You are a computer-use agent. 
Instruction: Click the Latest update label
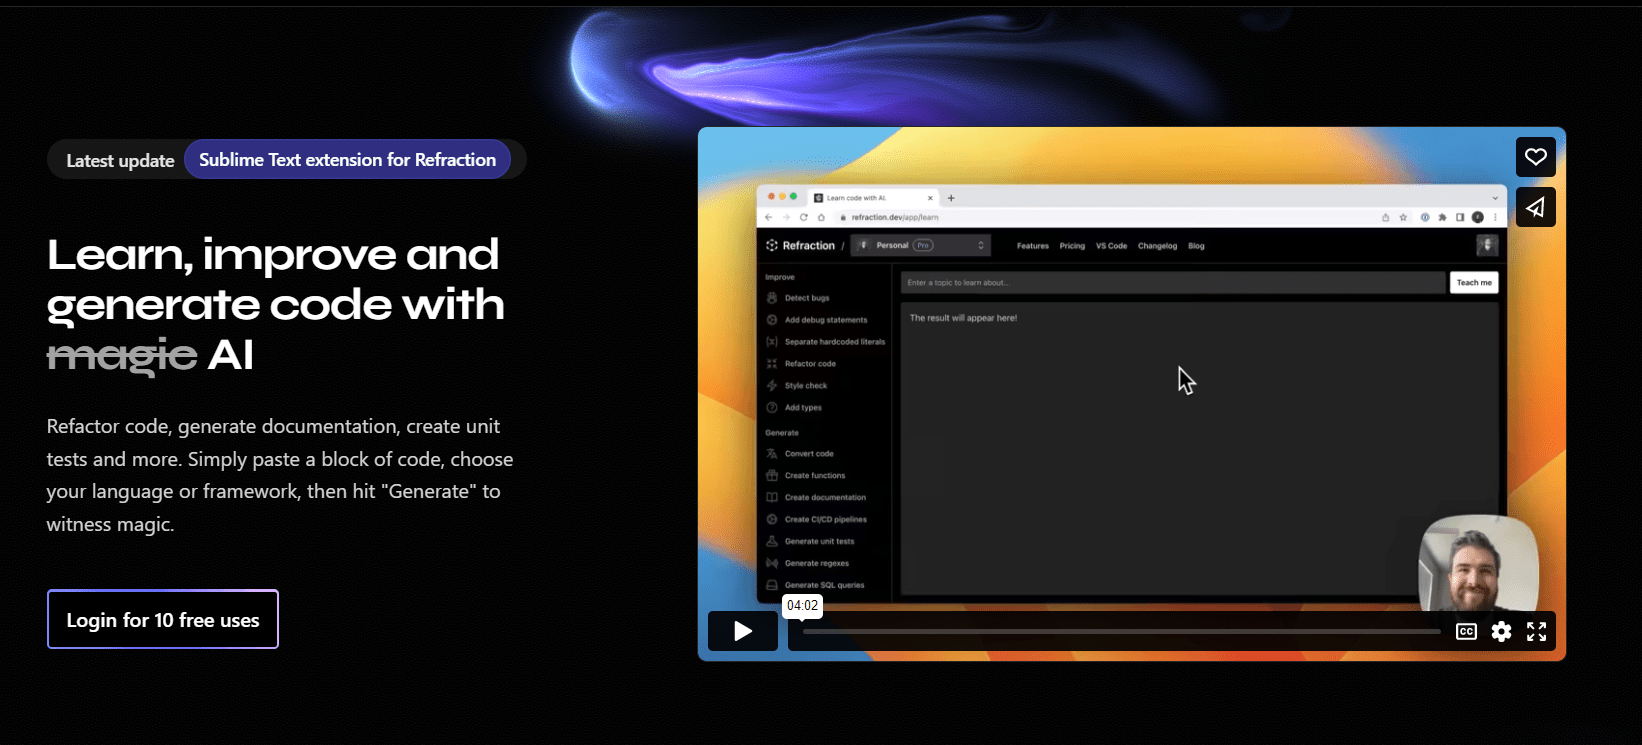coord(120,160)
